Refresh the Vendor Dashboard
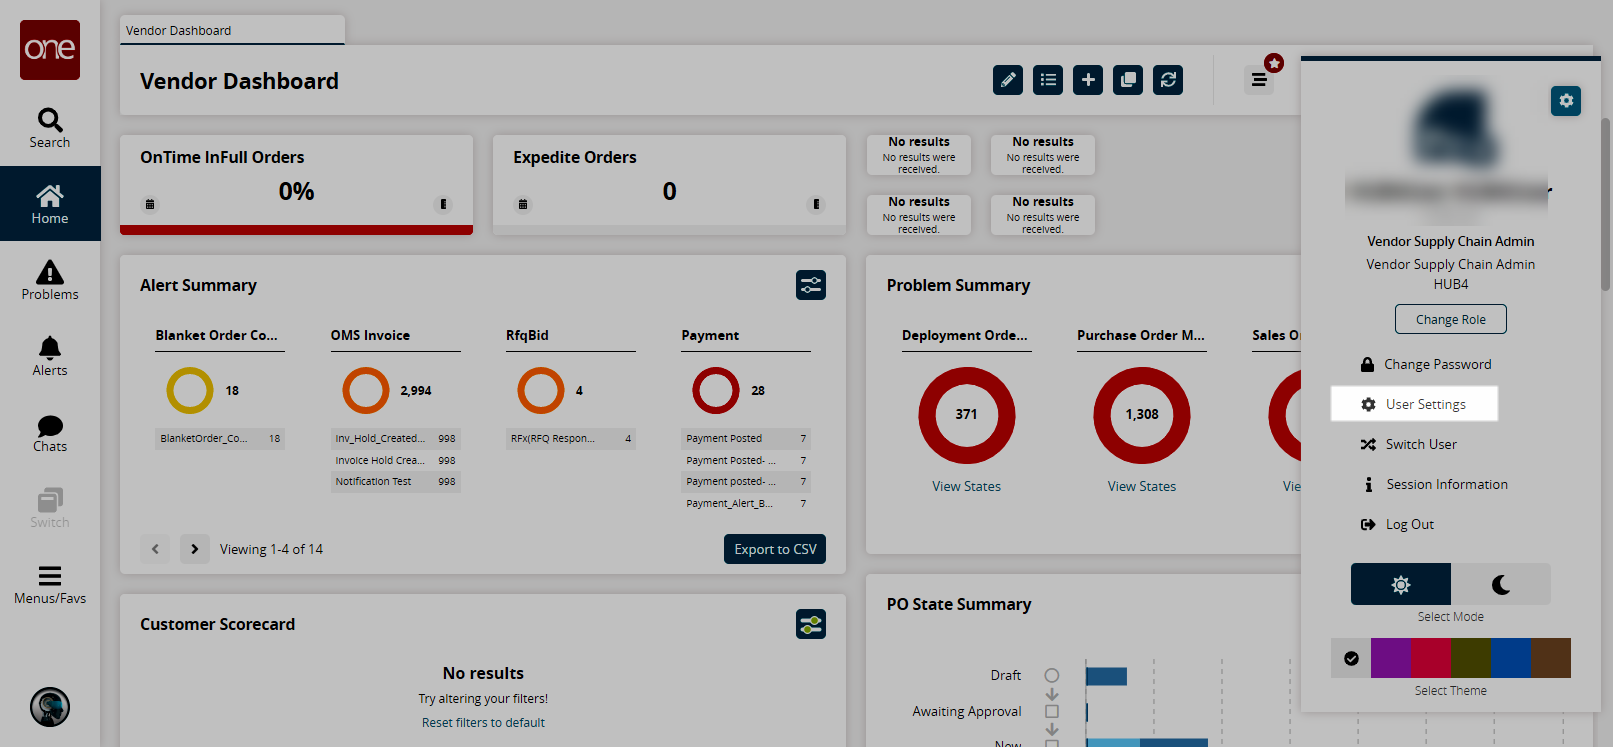1613x747 pixels. pyautogui.click(x=1168, y=80)
